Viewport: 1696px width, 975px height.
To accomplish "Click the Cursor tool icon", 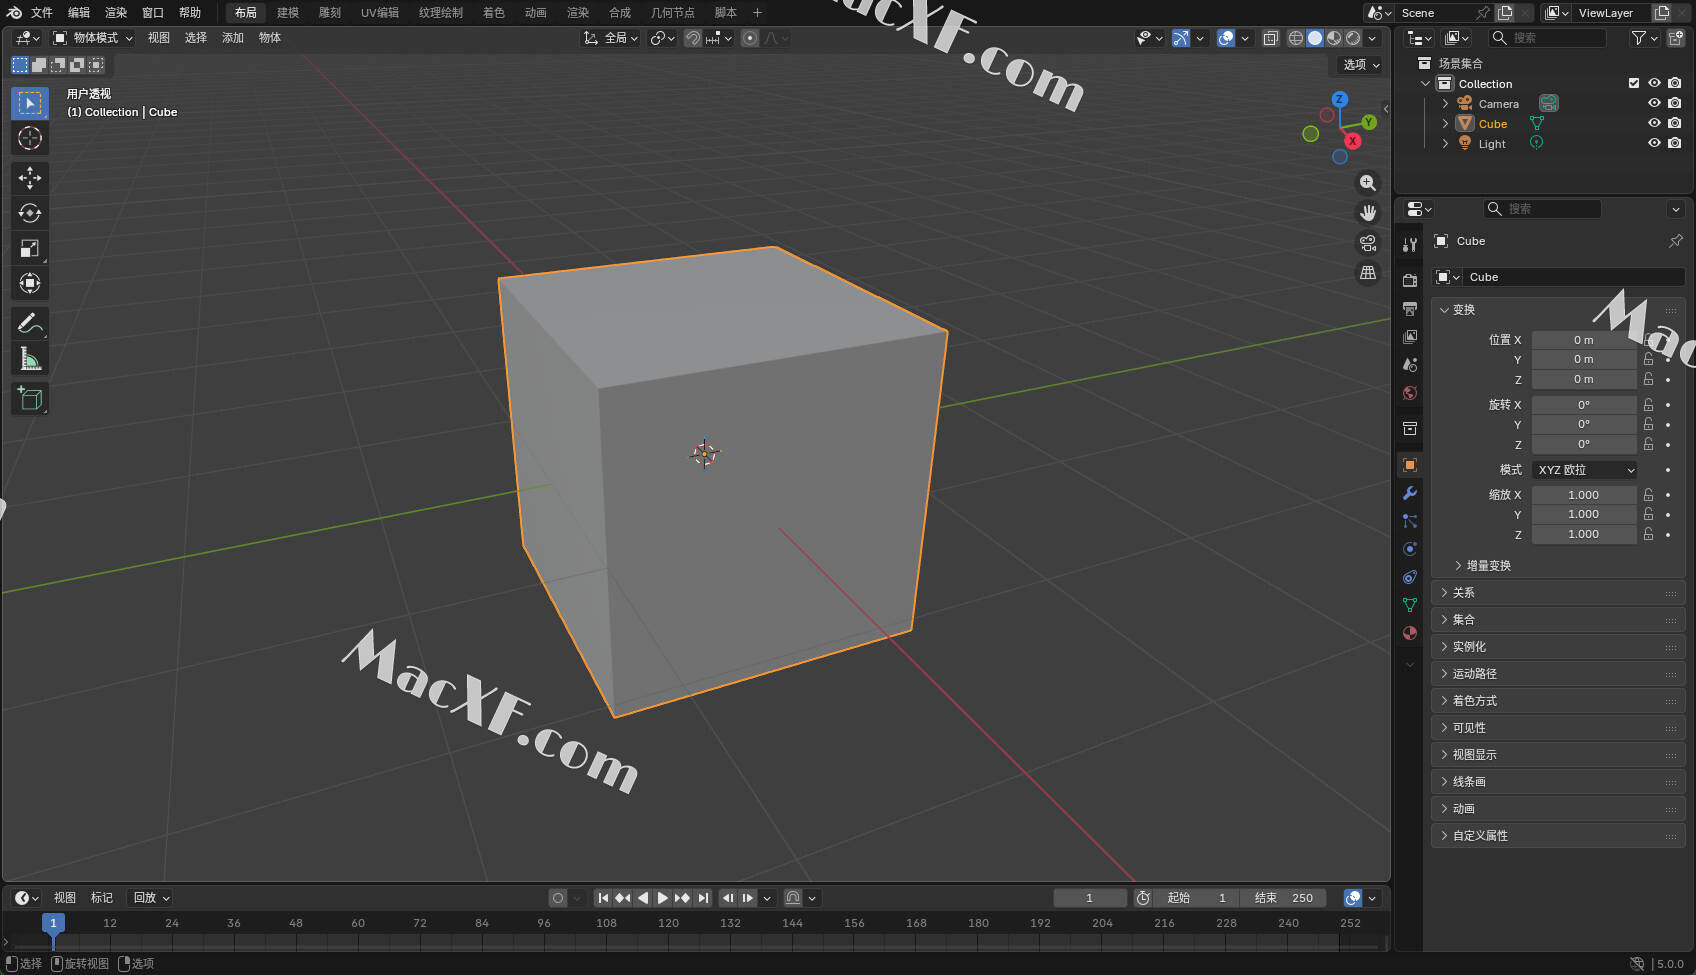I will coord(30,138).
